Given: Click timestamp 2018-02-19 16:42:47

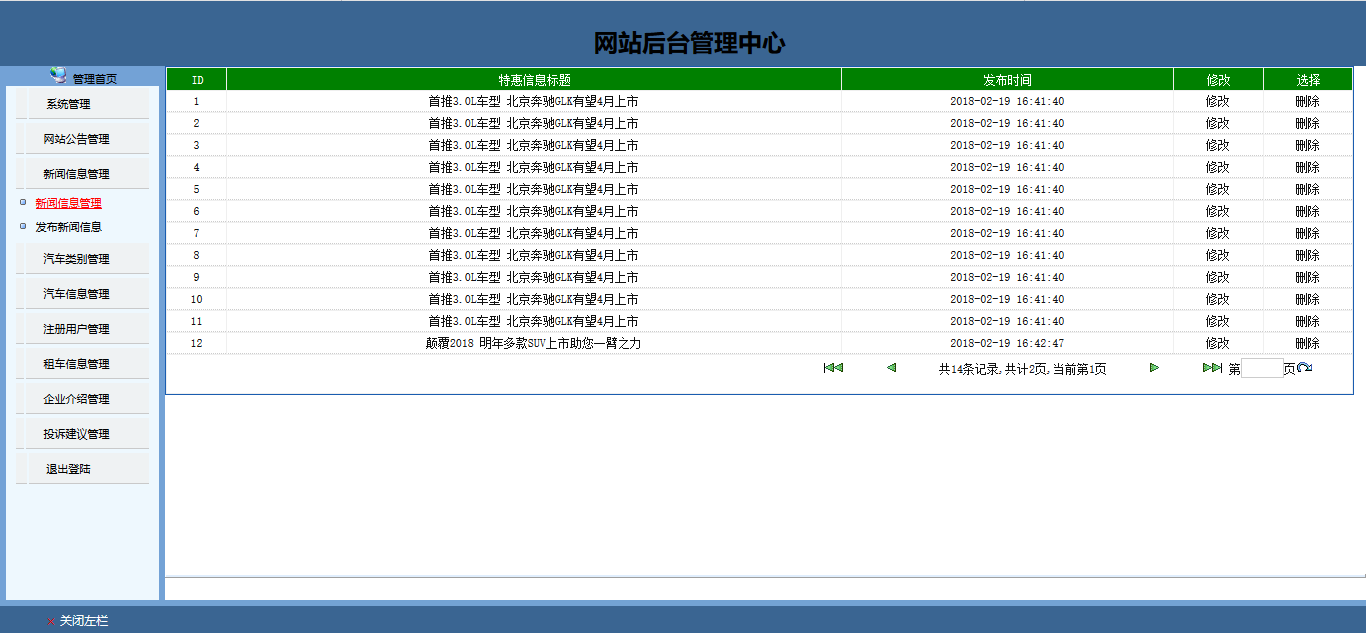Looking at the screenshot, I should click(1007, 343).
